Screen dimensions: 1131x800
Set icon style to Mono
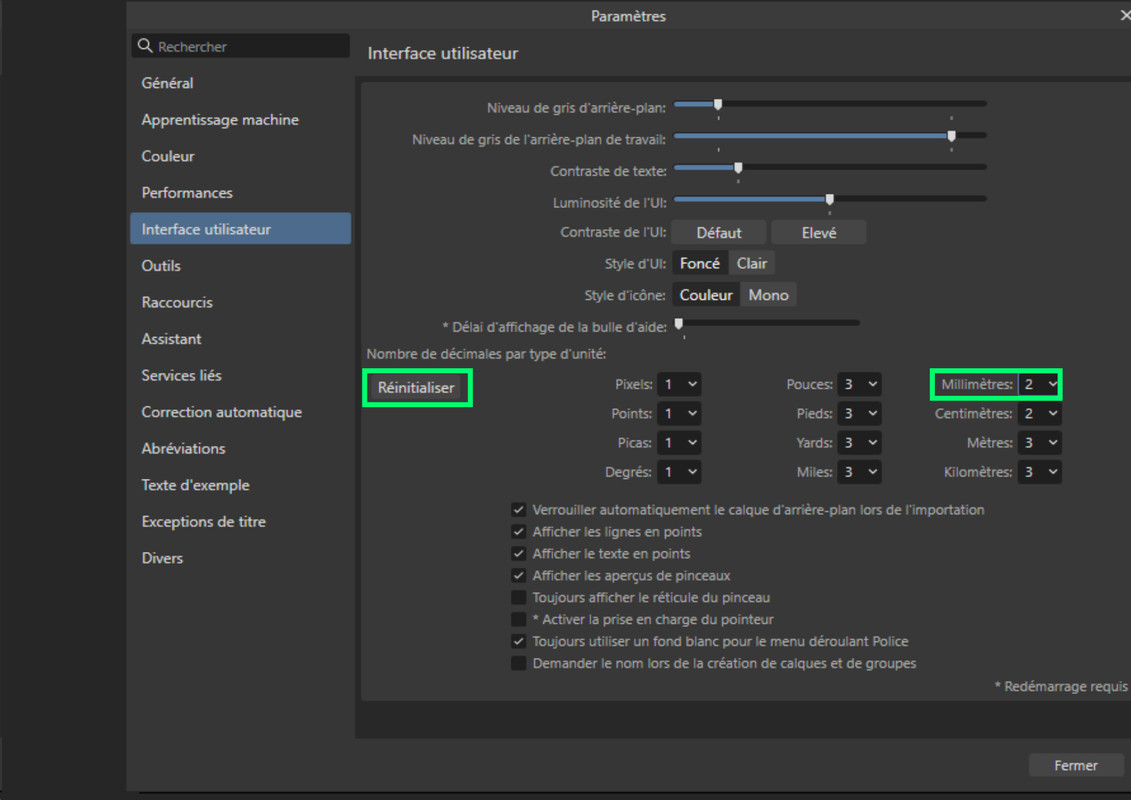tap(768, 294)
